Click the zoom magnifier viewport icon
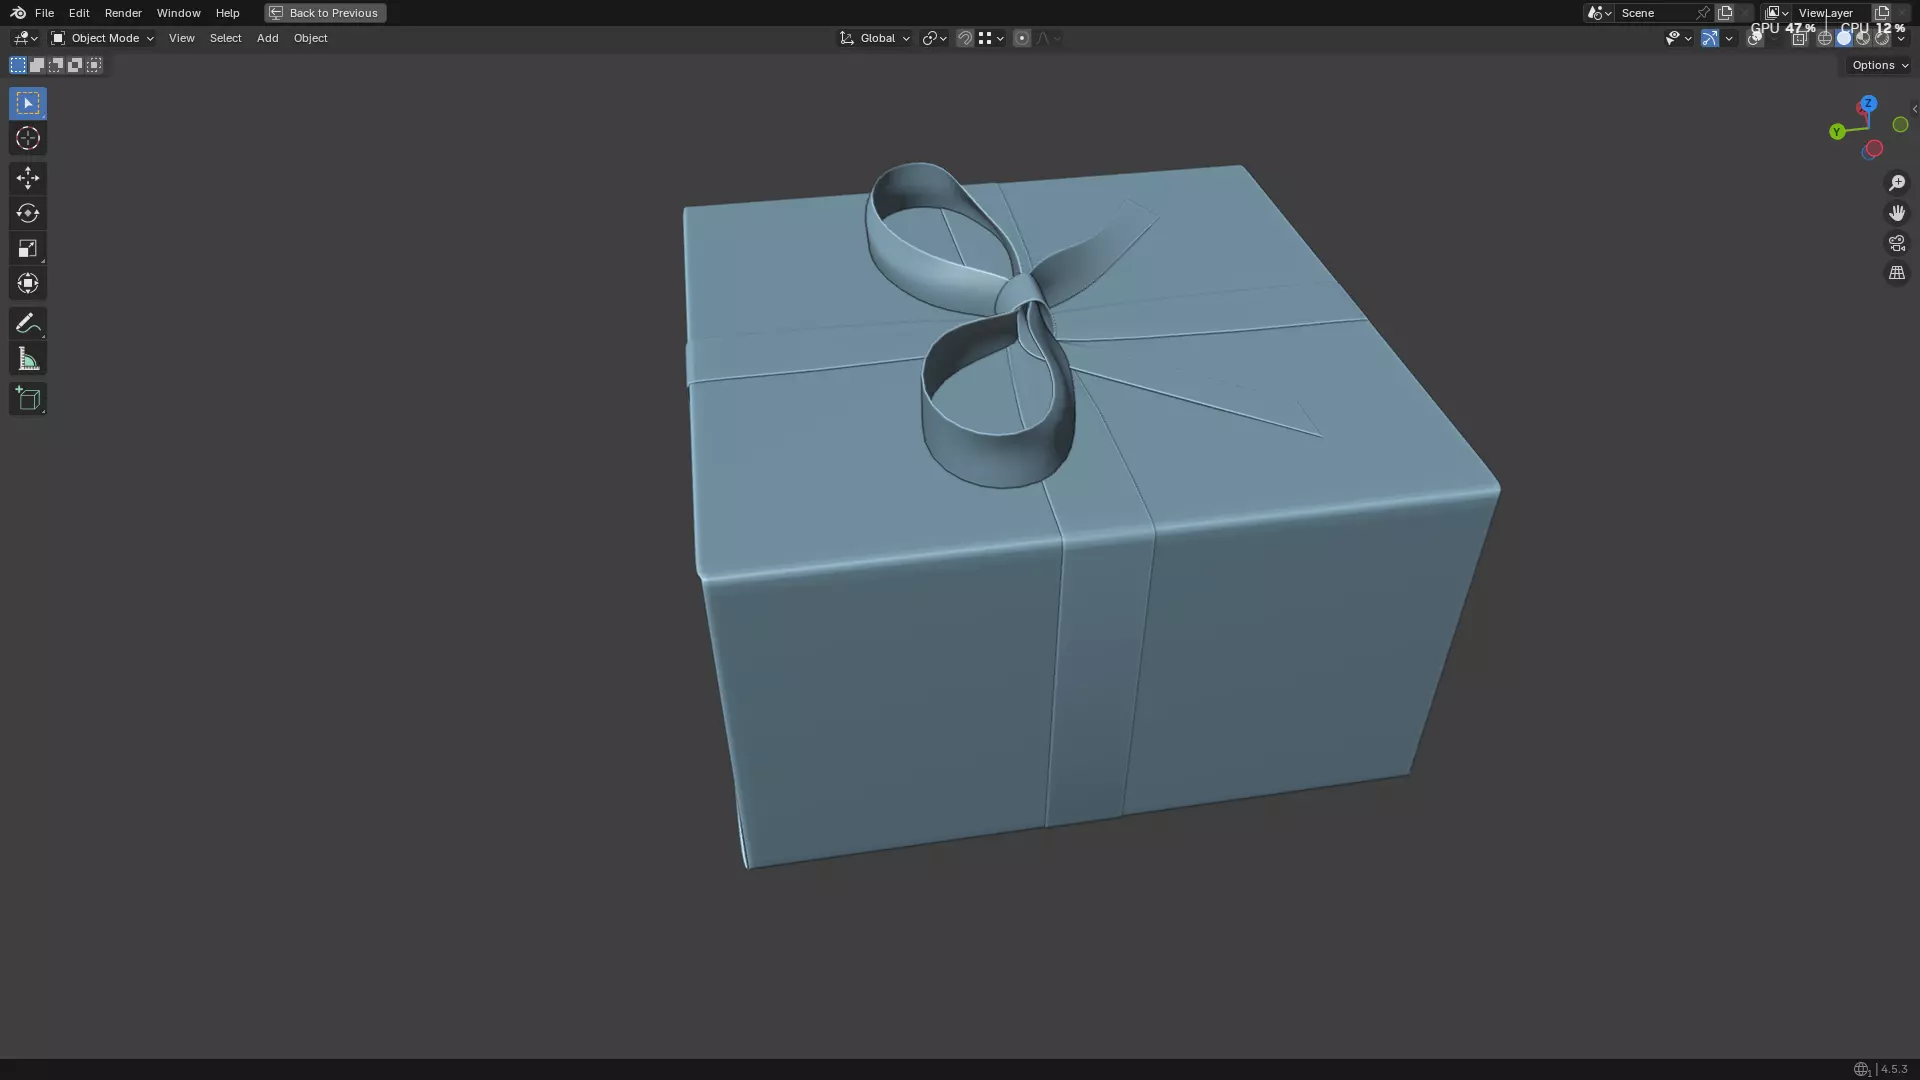Viewport: 1920px width, 1080px height. 1896,183
